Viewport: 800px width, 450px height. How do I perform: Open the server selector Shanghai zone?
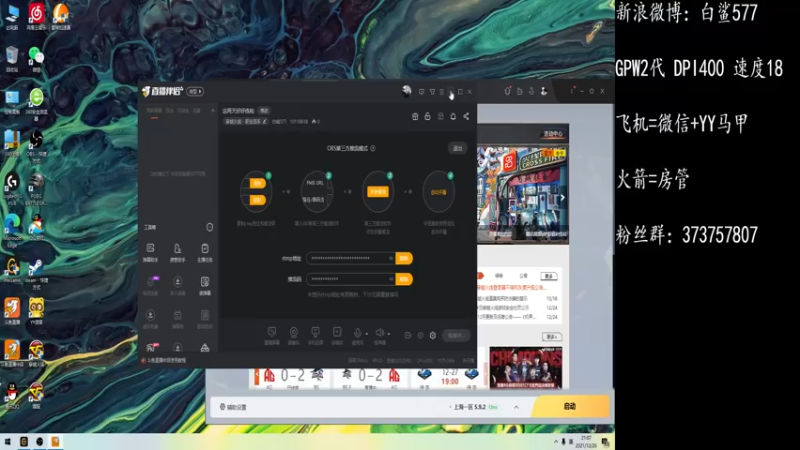(x=469, y=407)
